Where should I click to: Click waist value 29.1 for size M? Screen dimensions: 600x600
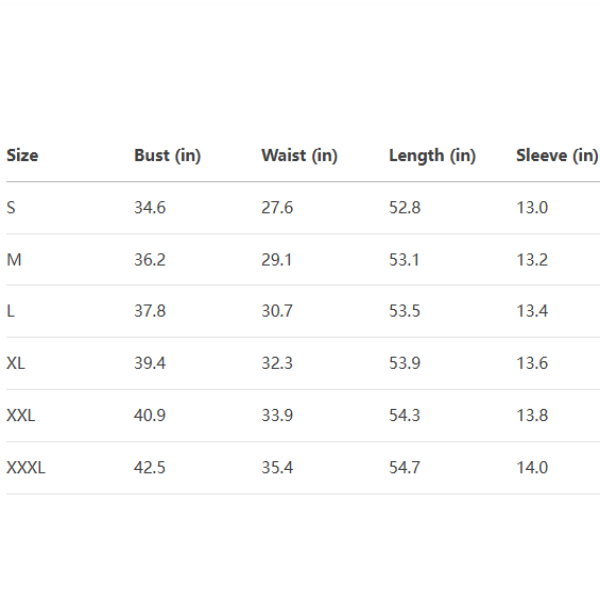[277, 260]
